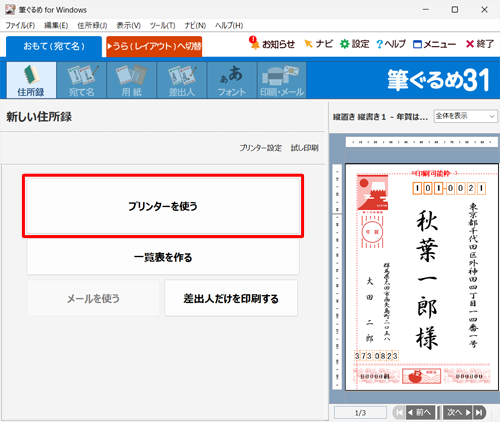
Task: Open 設定 settings gear
Action: coord(354,44)
